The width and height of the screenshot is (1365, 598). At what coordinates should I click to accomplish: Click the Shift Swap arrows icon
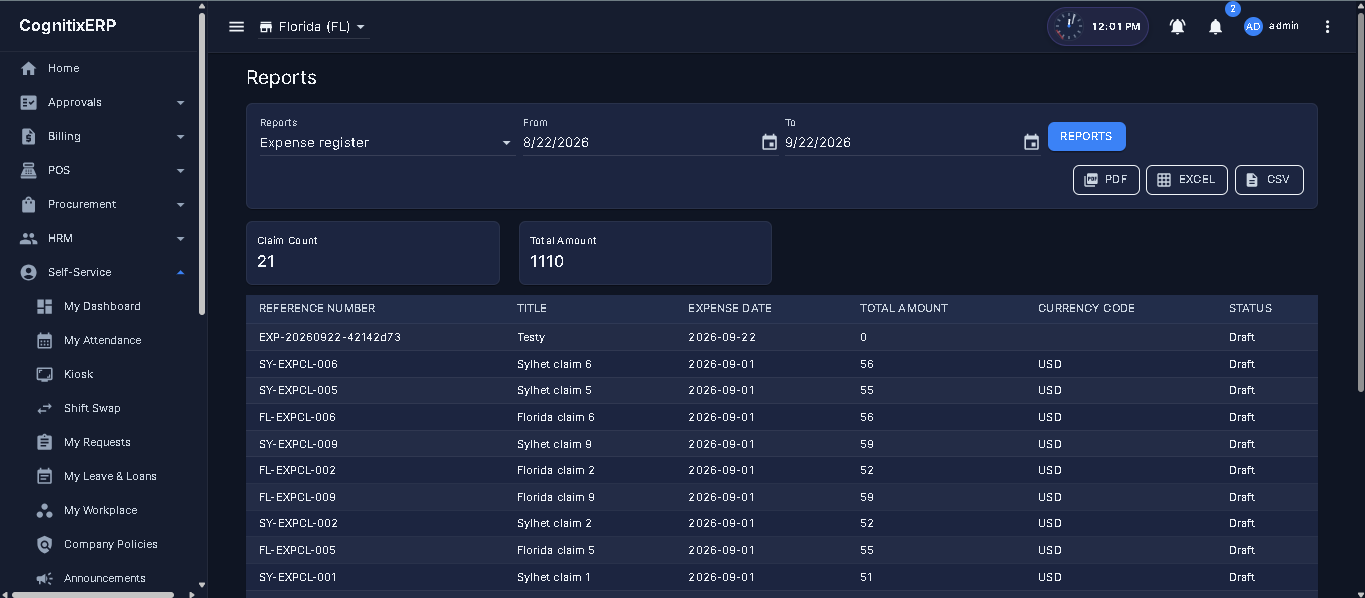point(44,408)
